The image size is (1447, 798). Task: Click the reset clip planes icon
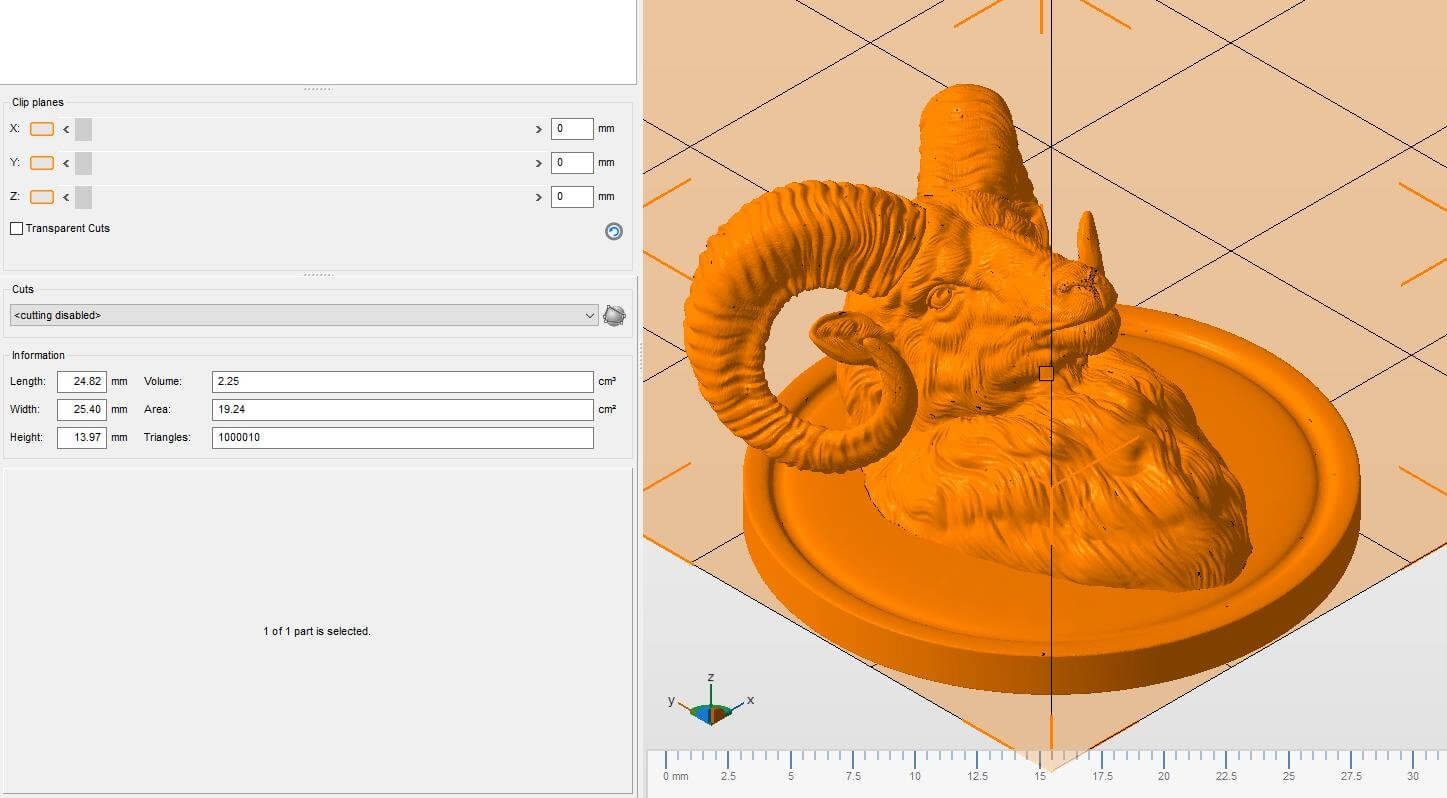(x=614, y=231)
